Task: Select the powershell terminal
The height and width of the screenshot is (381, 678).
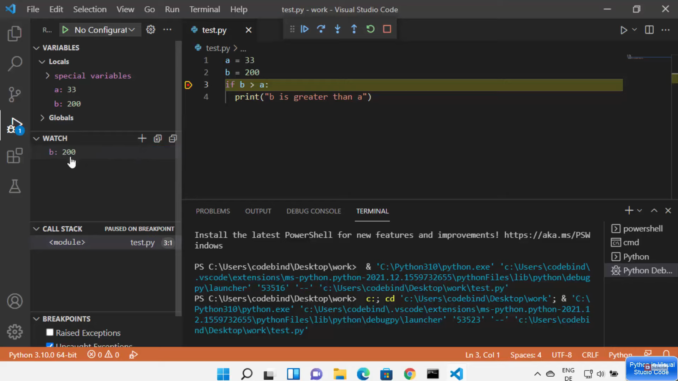Action: coord(641,228)
